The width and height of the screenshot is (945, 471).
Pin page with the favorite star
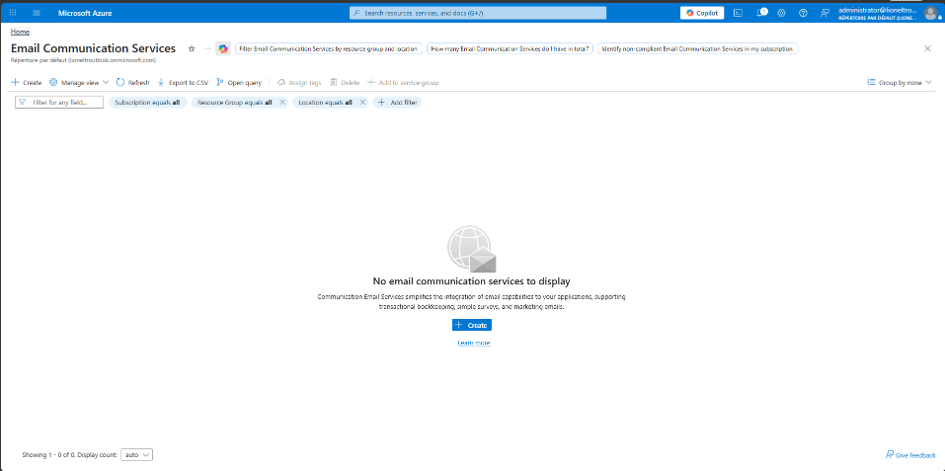pos(192,48)
